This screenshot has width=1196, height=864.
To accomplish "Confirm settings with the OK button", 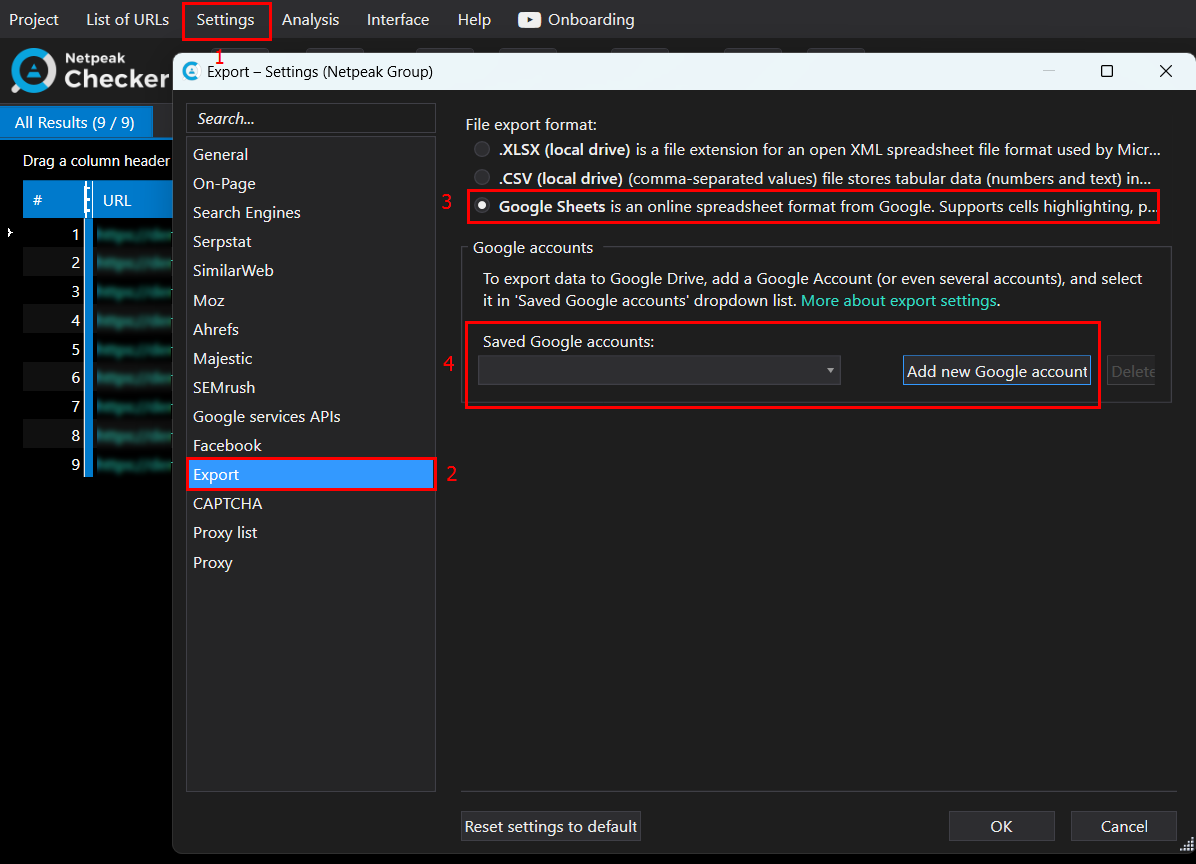I will click(x=1001, y=826).
